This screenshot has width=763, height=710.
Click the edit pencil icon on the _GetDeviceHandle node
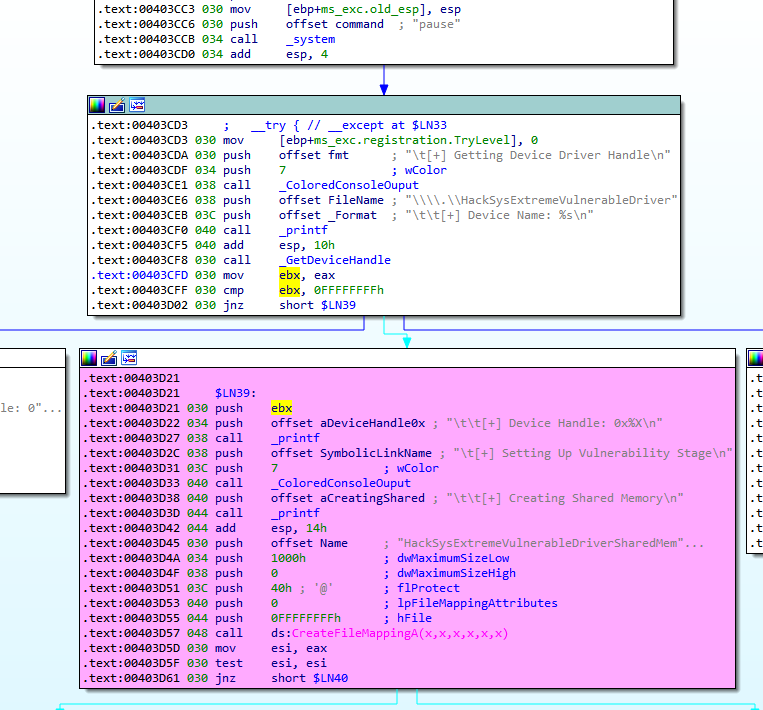click(117, 105)
